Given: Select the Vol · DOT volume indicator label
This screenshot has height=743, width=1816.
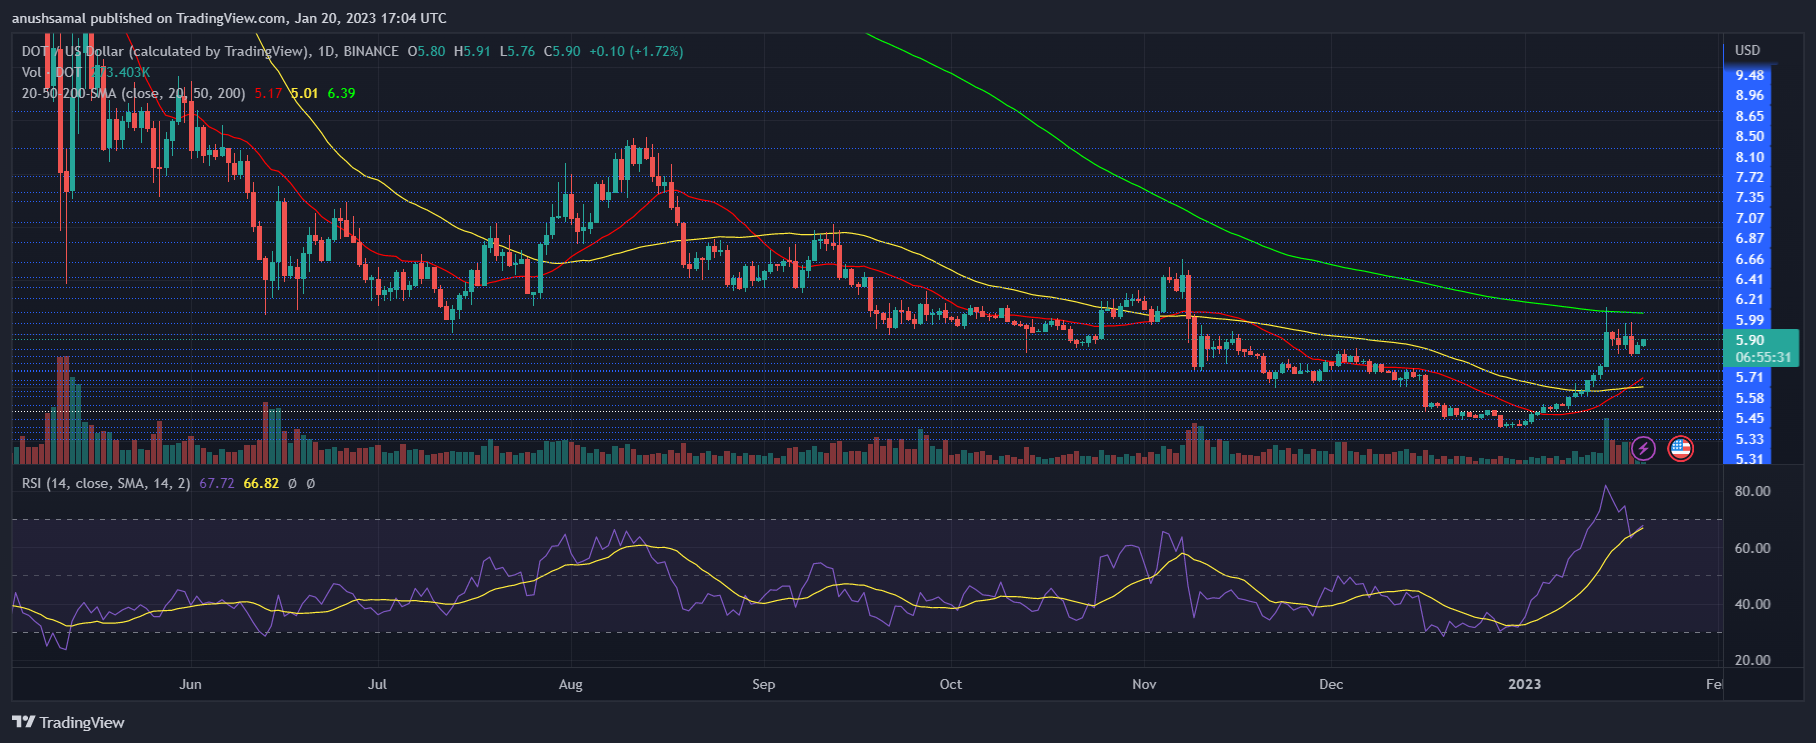Looking at the screenshot, I should click(x=52, y=72).
